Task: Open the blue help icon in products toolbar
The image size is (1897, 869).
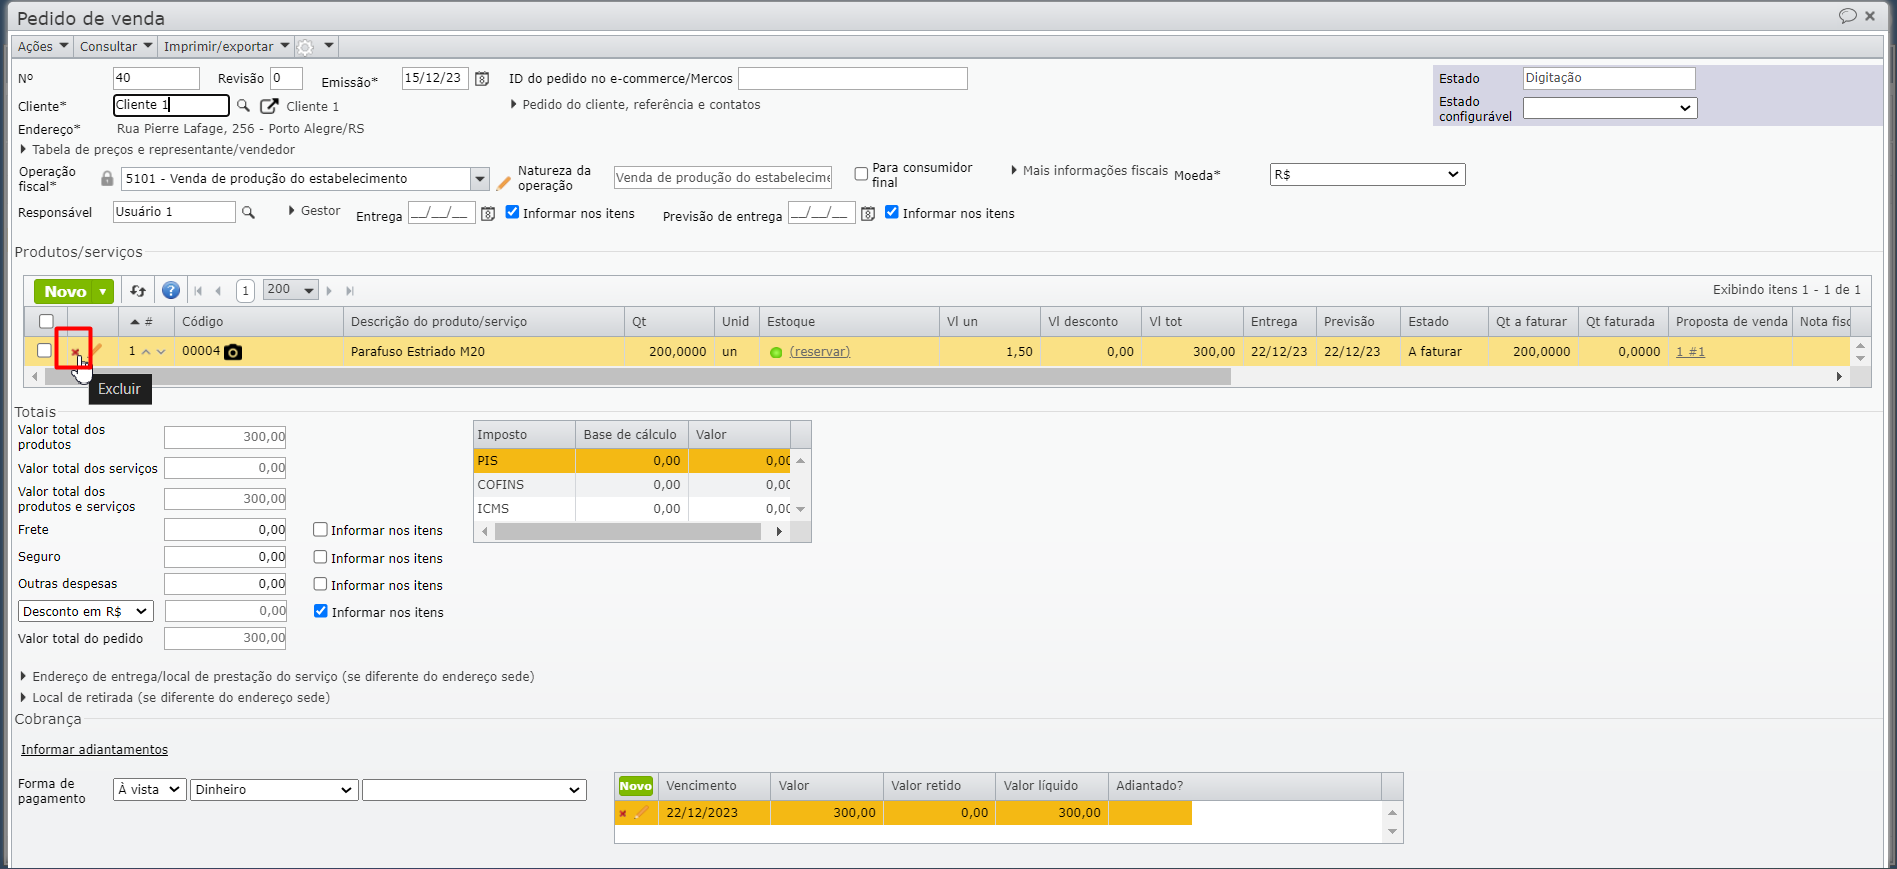Action: (171, 291)
